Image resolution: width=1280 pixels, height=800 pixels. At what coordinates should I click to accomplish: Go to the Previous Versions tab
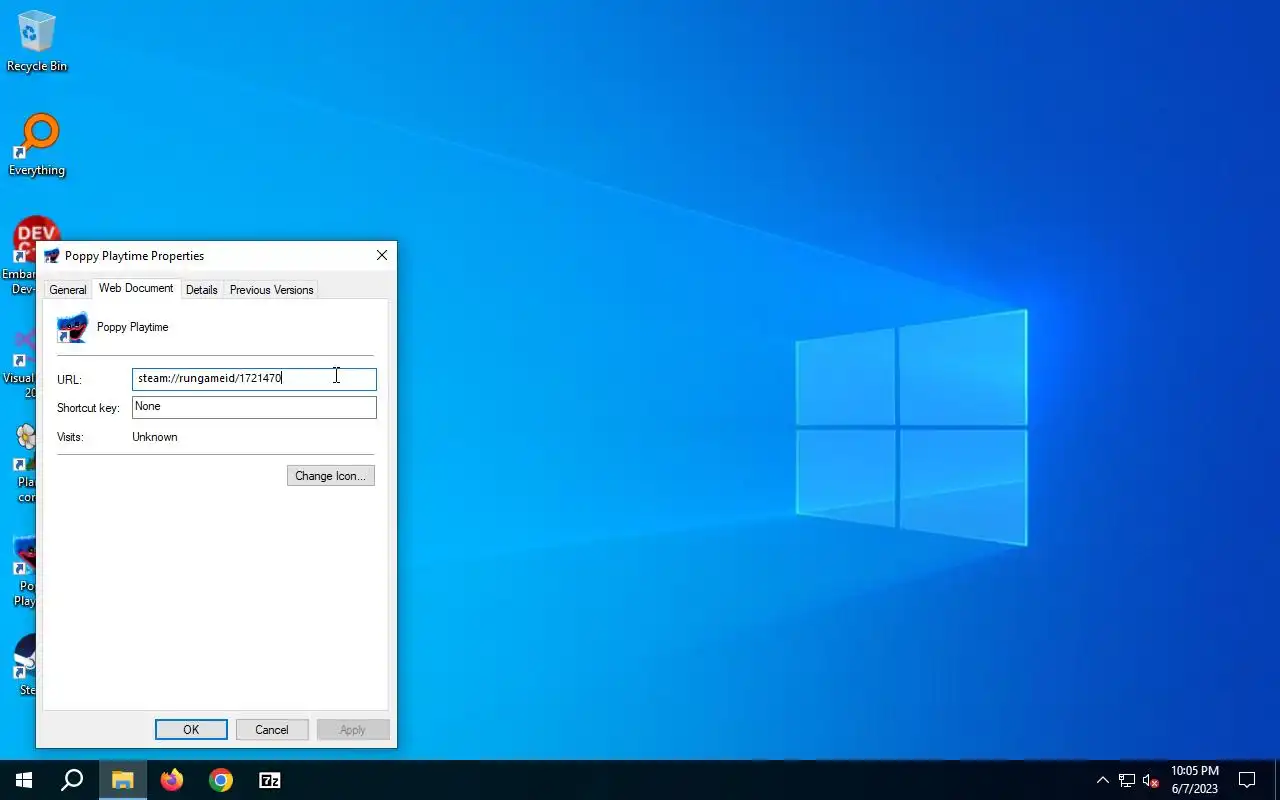click(x=271, y=290)
